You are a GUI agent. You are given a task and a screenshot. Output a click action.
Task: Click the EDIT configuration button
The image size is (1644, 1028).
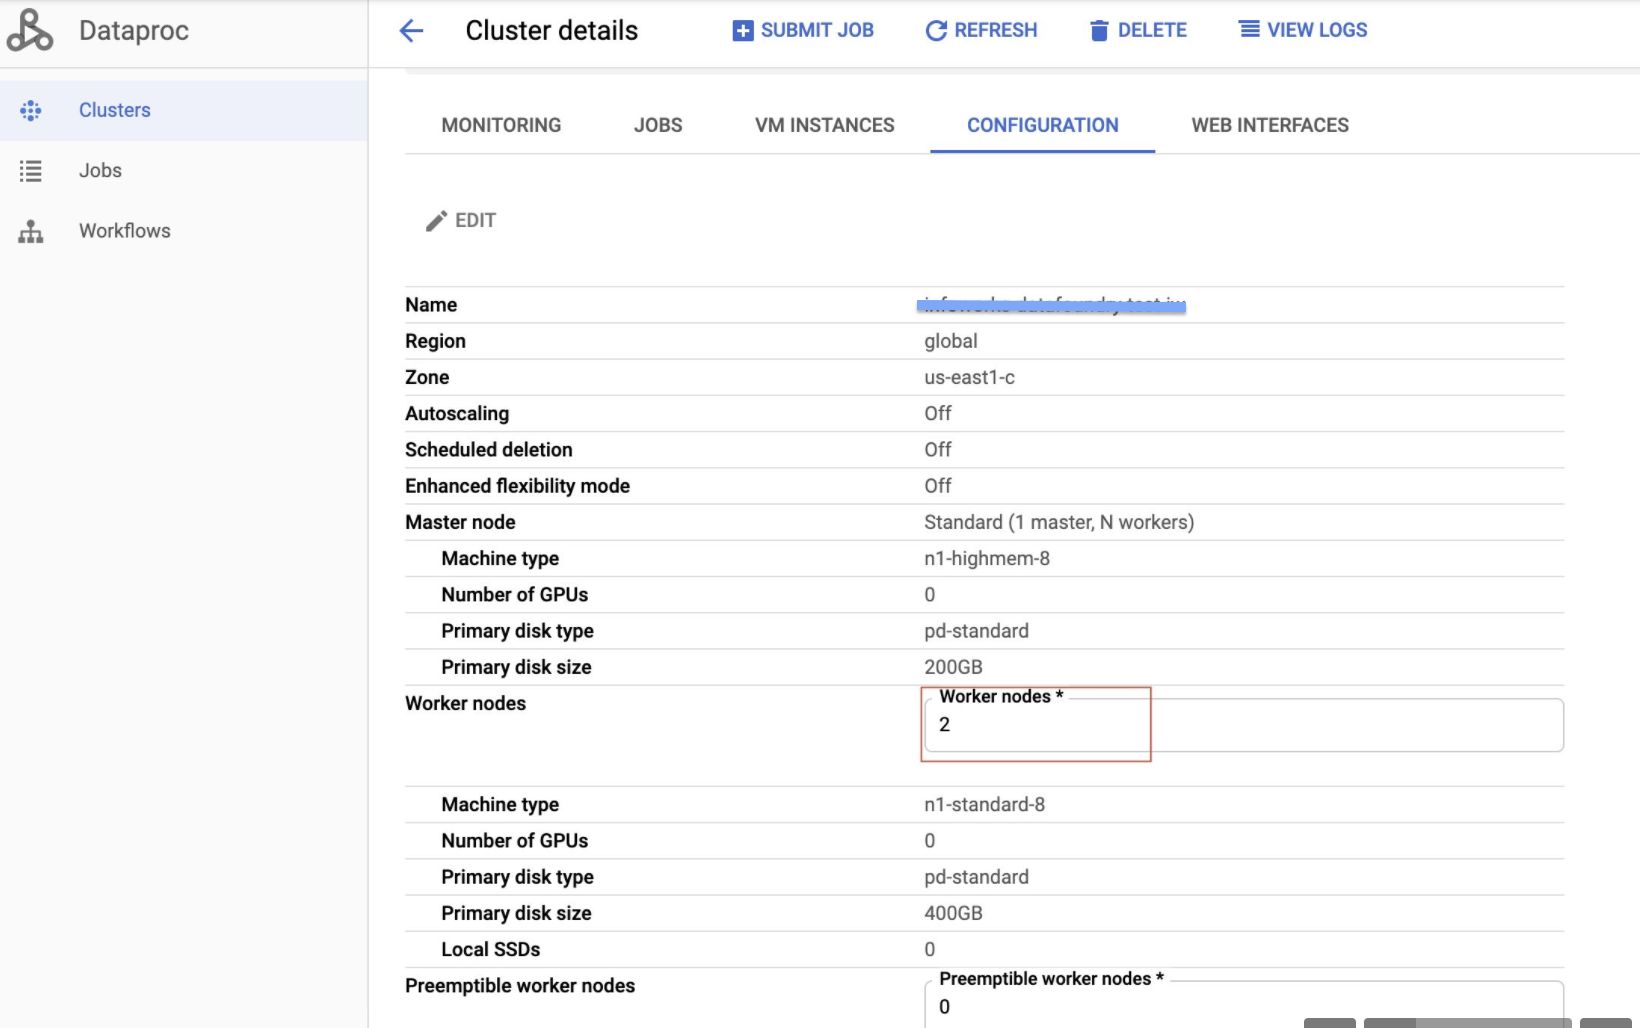461,221
